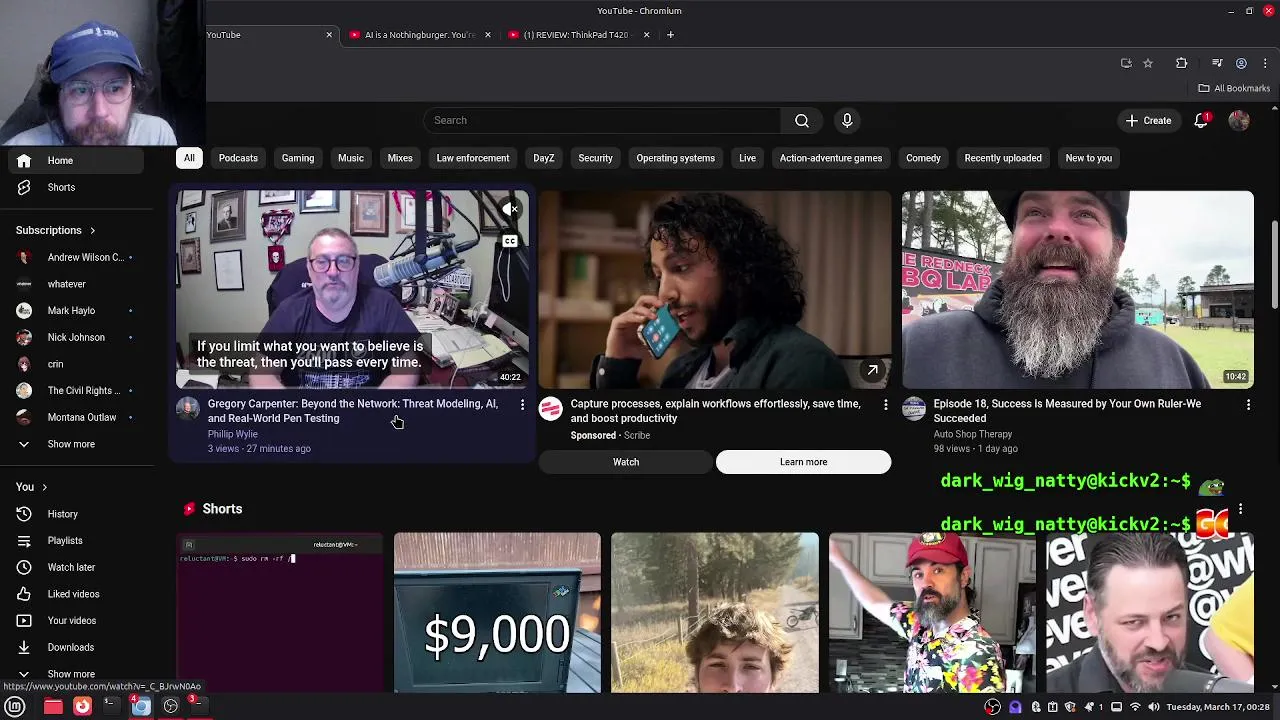Screen dimensions: 1280x720
Task: Open Liked videos in the sidebar
Action: tap(72, 594)
